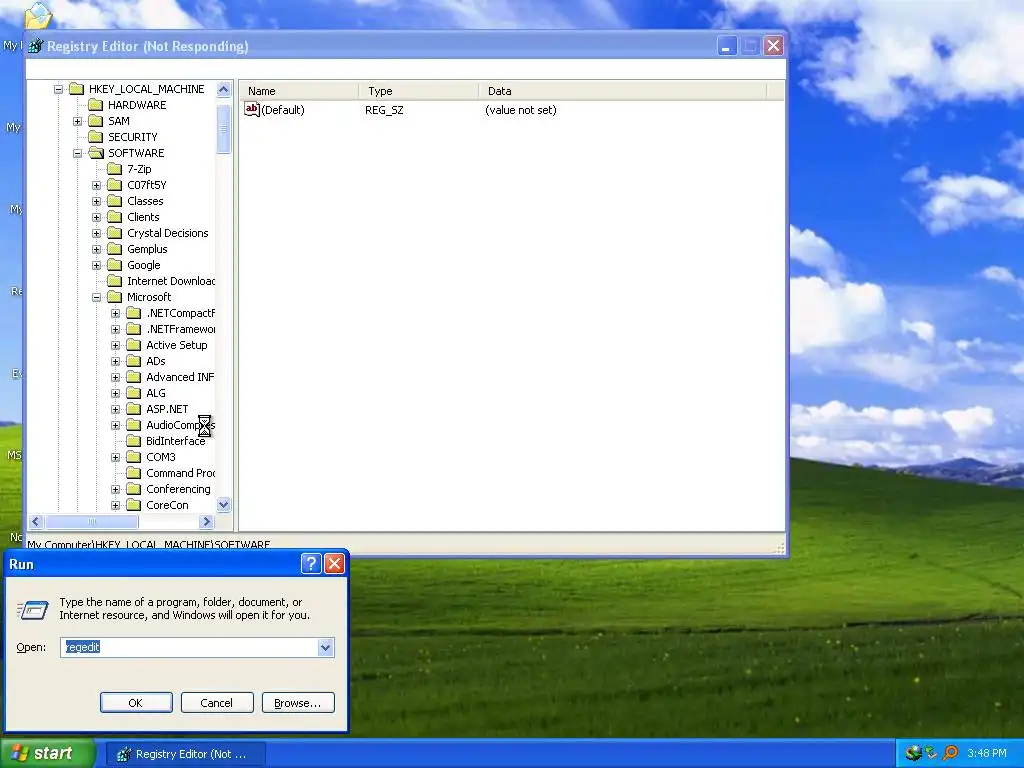Screen dimensions: 1024x768
Task: Click the Registry Editor title bar icon
Action: coord(36,46)
